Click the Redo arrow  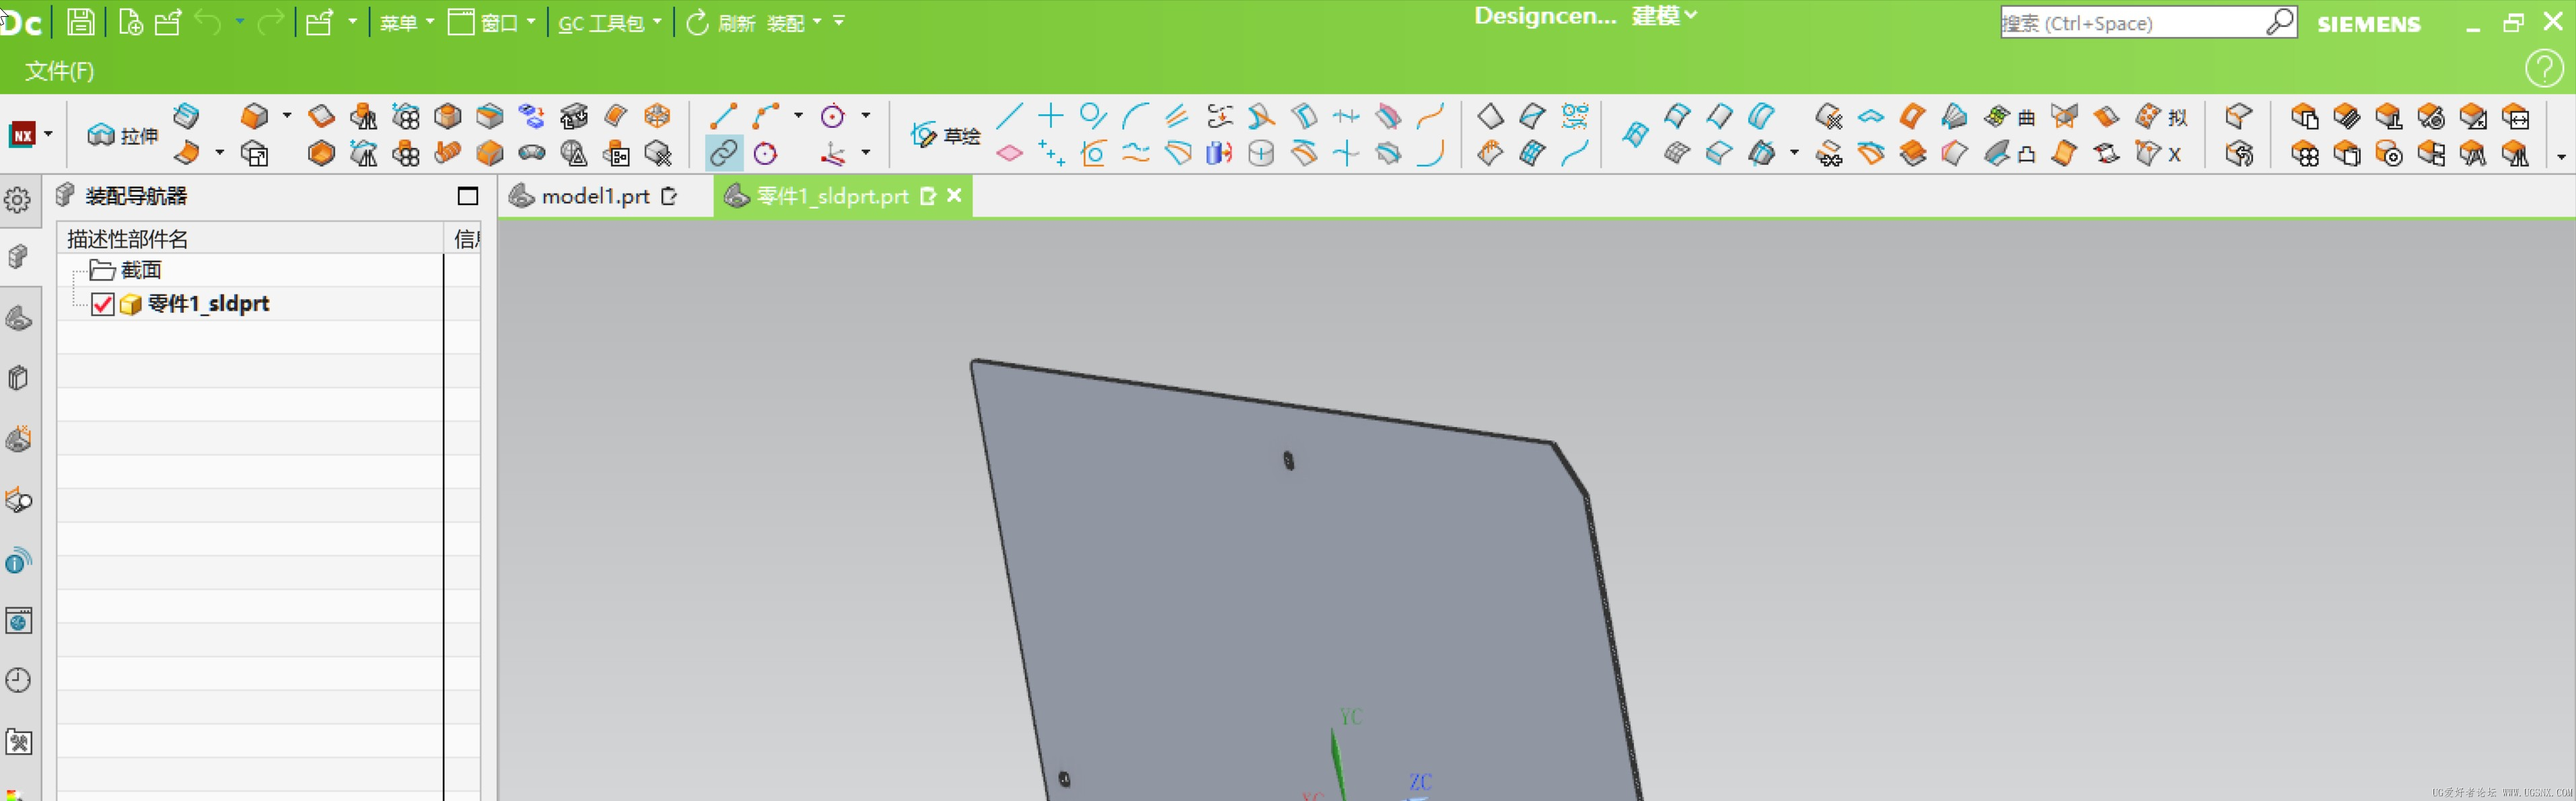pyautogui.click(x=271, y=22)
